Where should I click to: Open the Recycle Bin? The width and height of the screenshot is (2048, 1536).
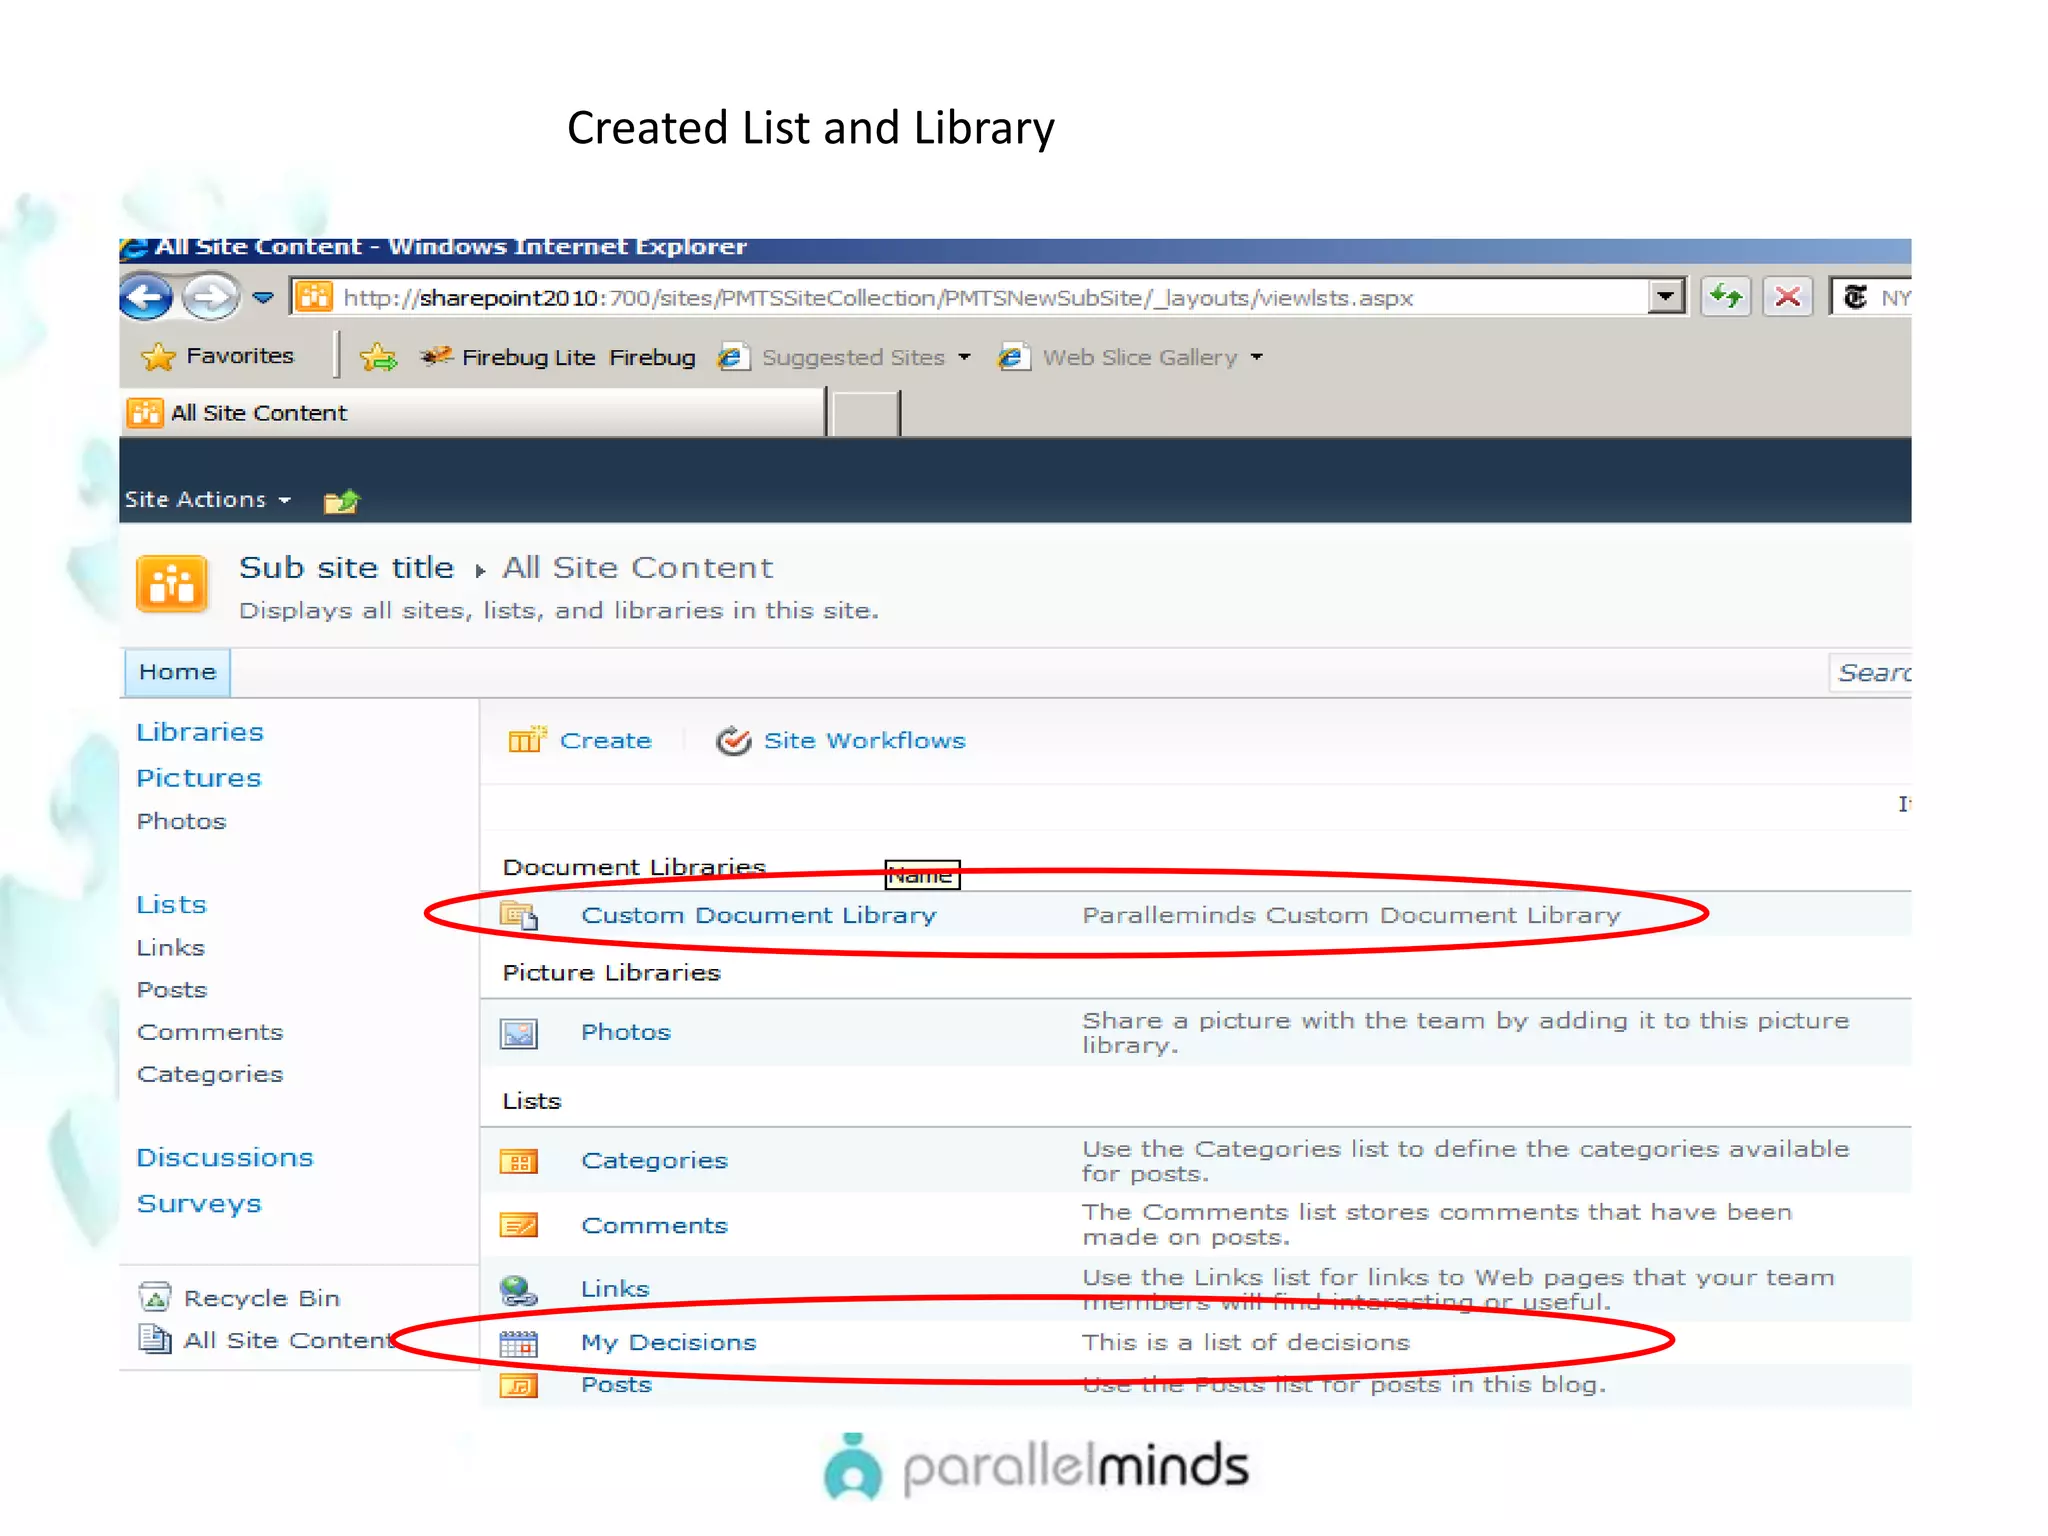261,1298
